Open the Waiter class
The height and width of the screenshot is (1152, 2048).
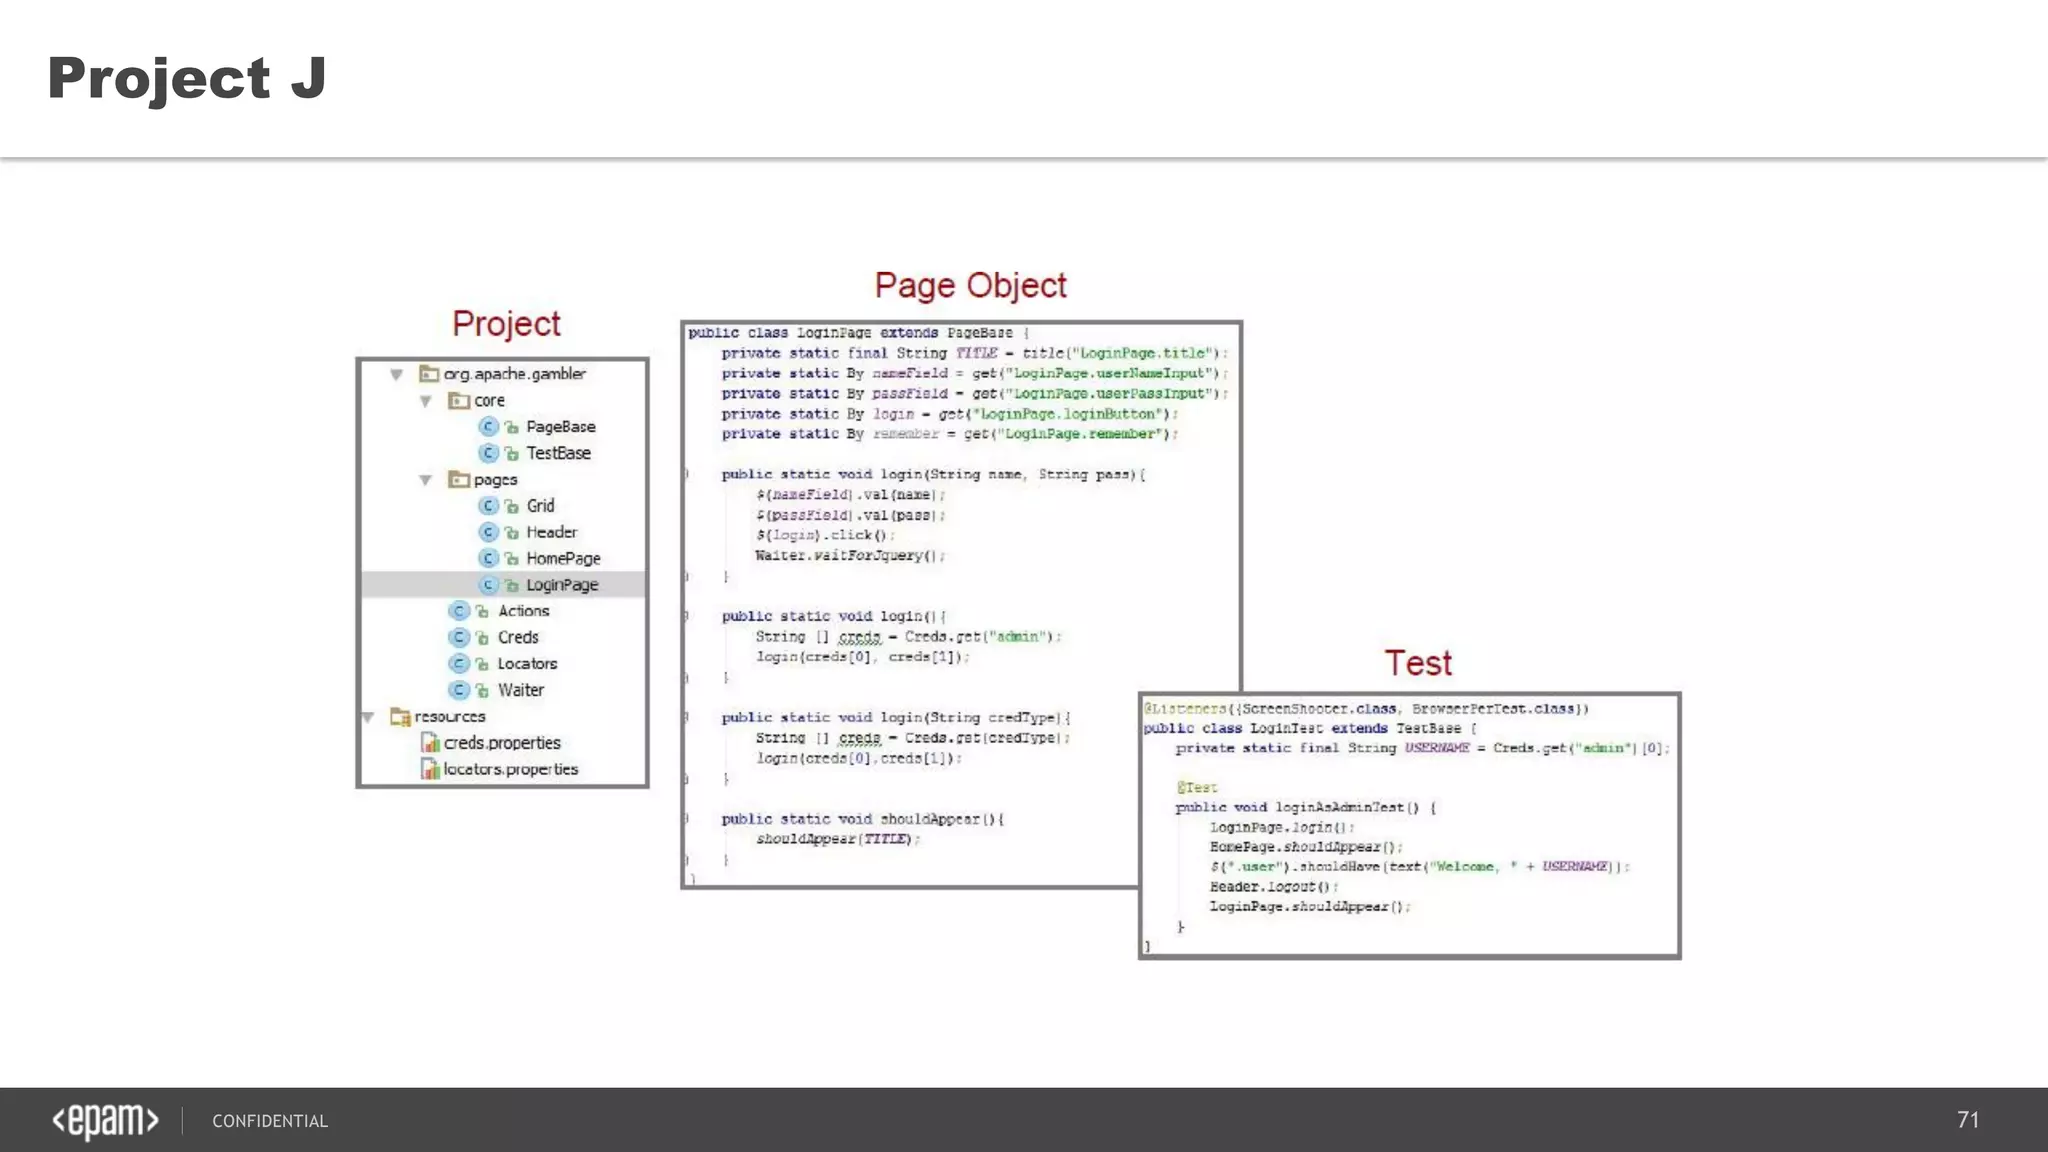coord(521,690)
